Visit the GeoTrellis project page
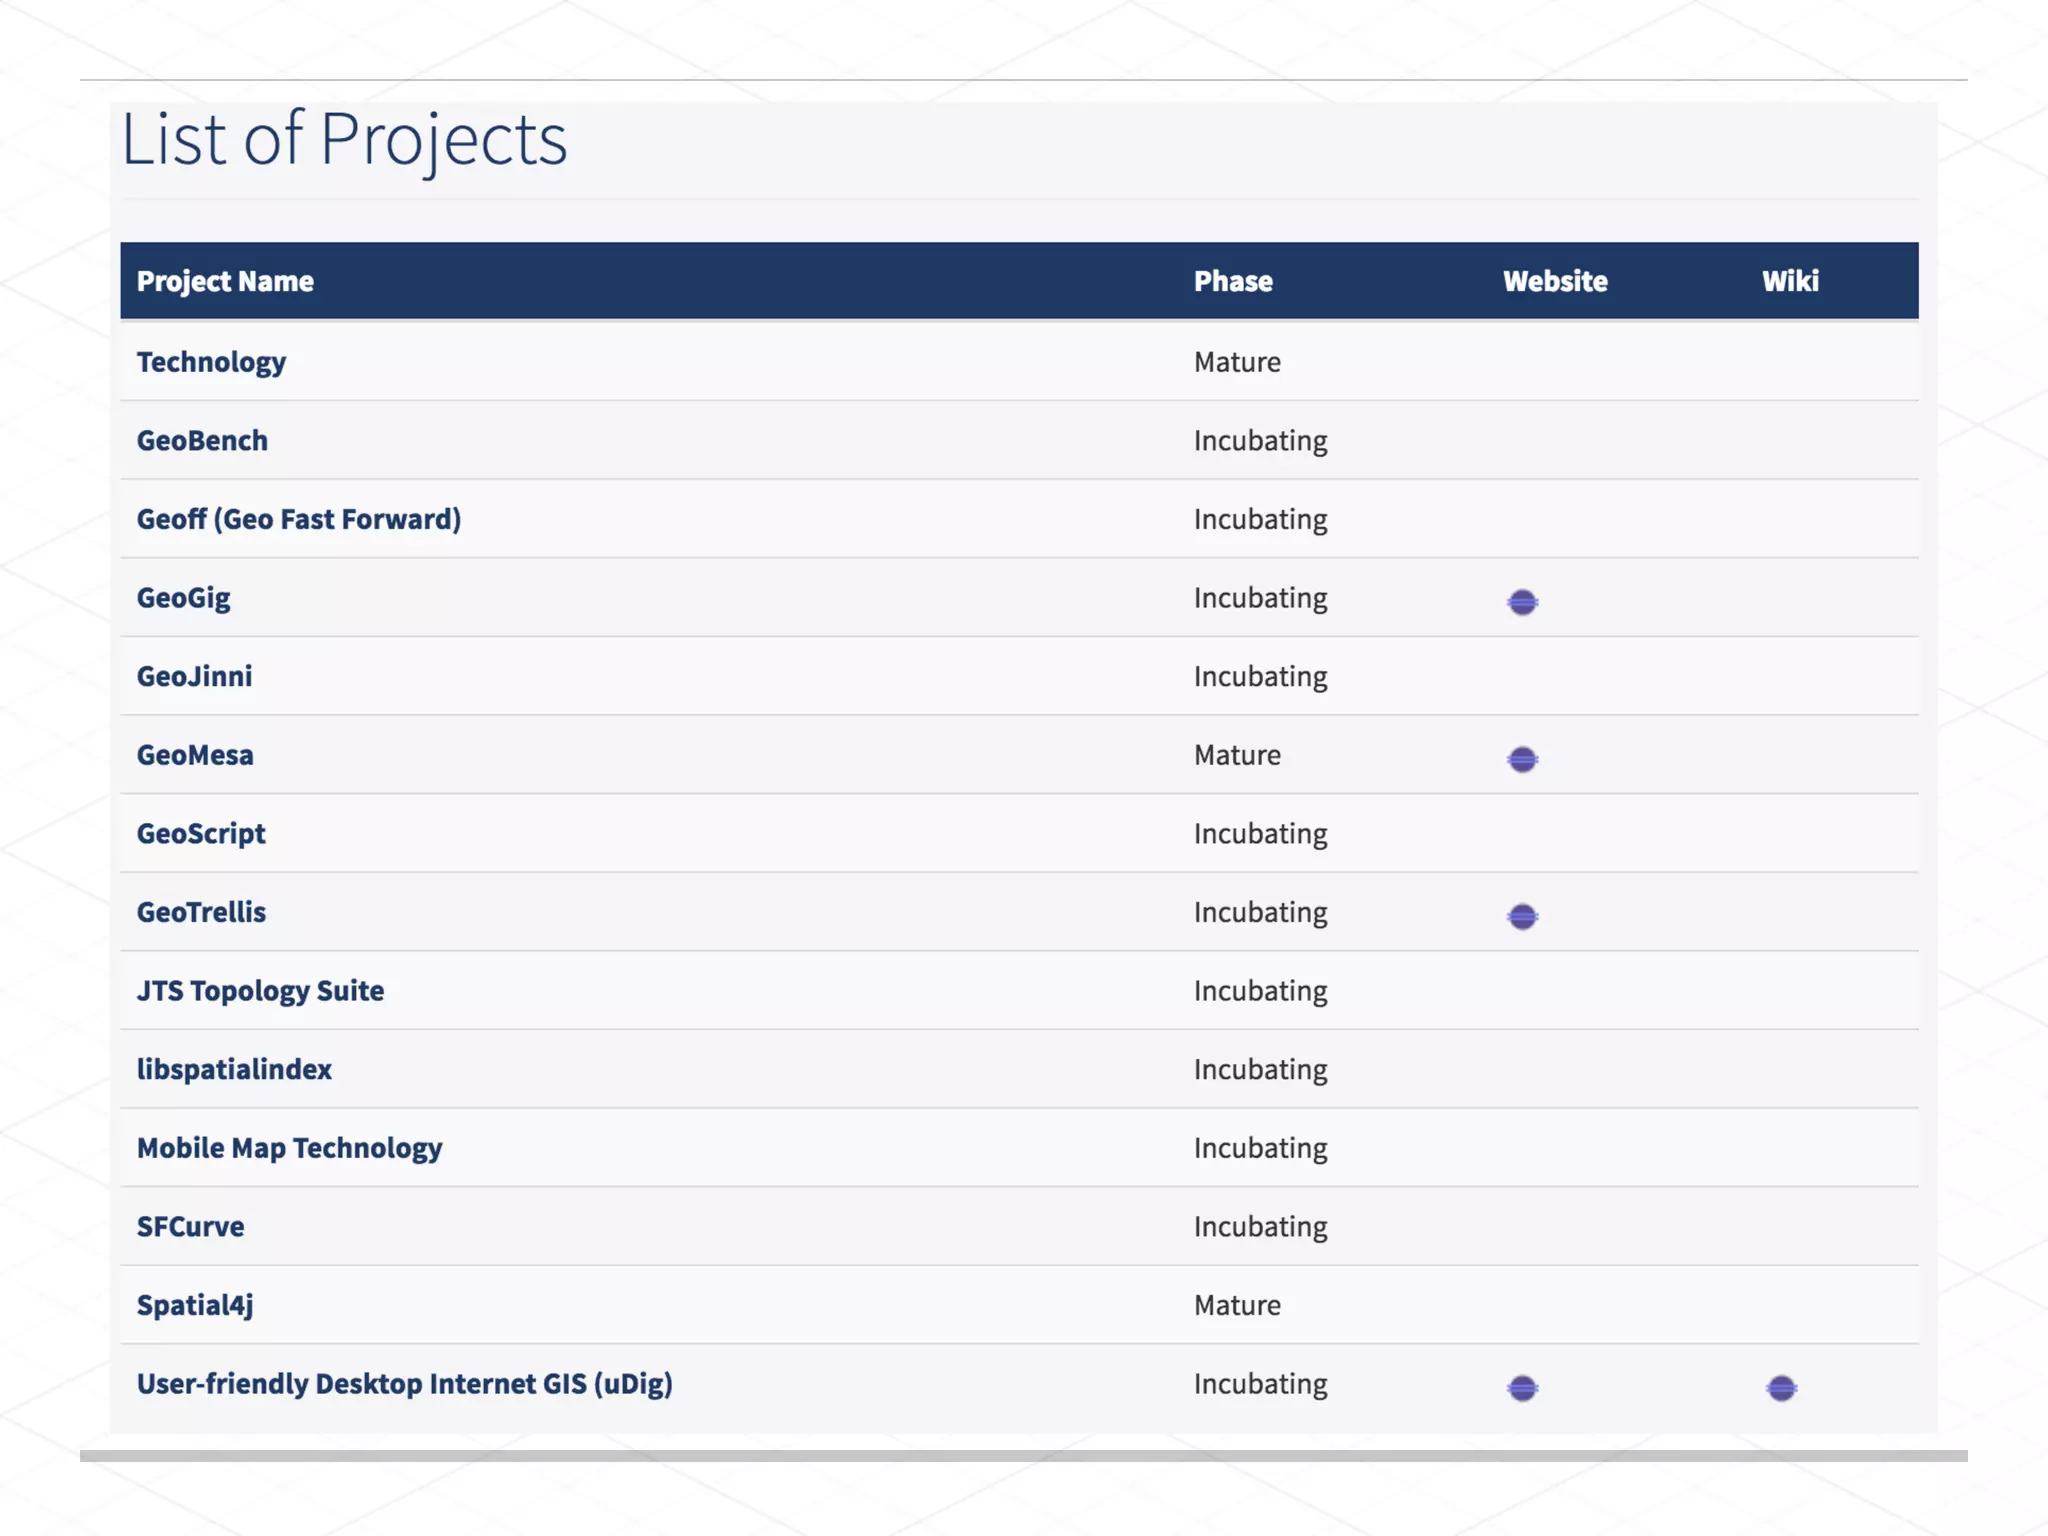Image resolution: width=2048 pixels, height=1536 pixels. tap(201, 912)
